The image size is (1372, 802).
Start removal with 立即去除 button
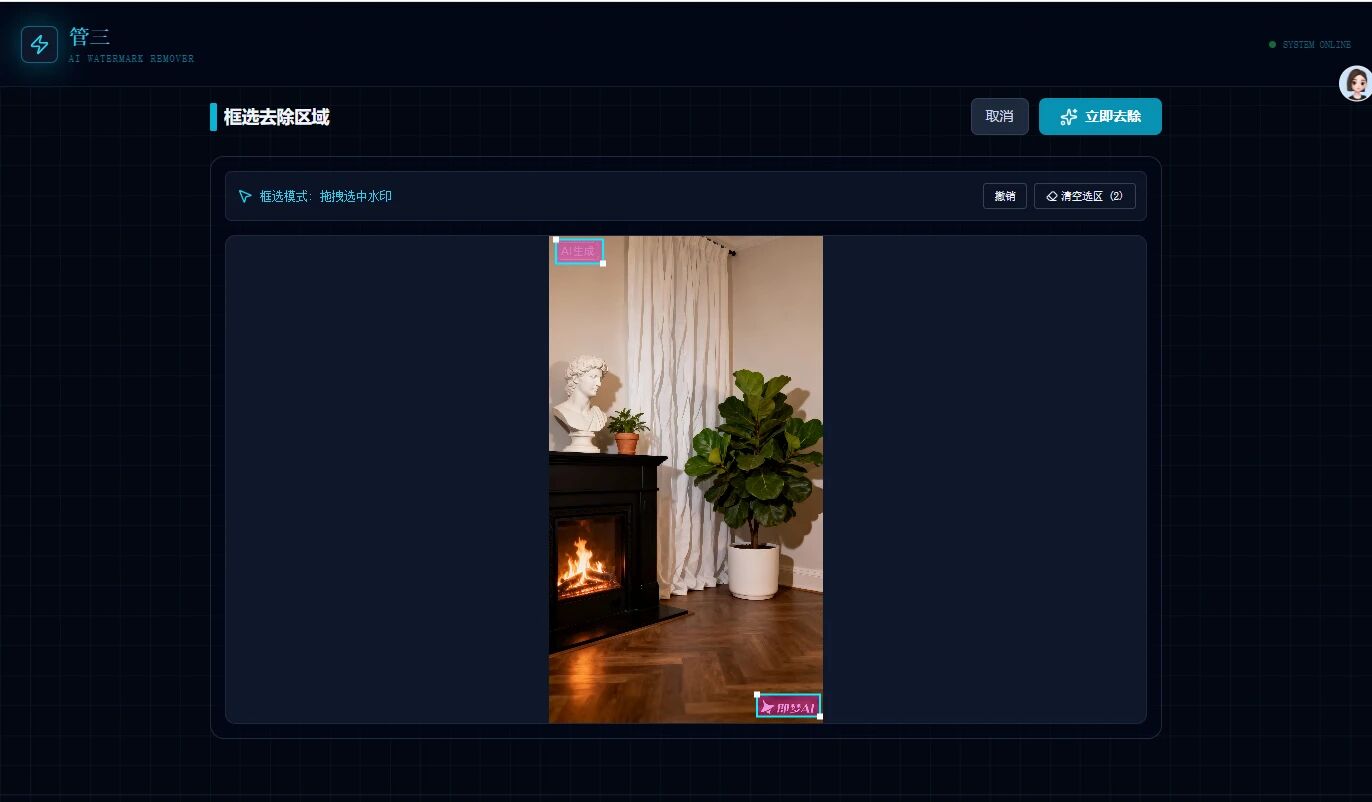pos(1099,117)
